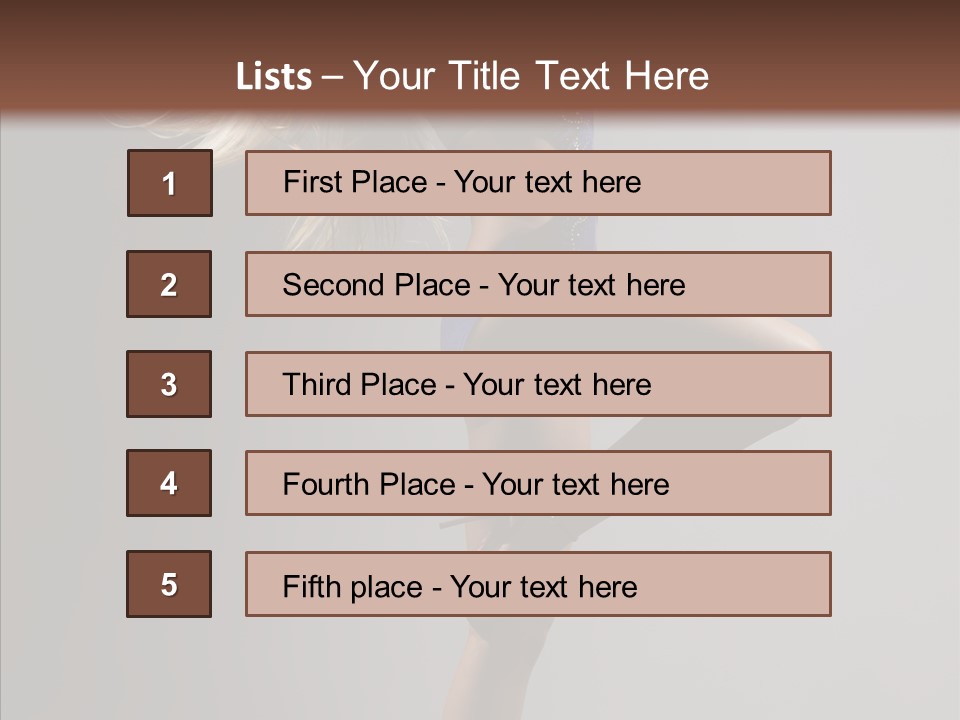Click the Second Place text box
This screenshot has height=720, width=960.
click(538, 284)
